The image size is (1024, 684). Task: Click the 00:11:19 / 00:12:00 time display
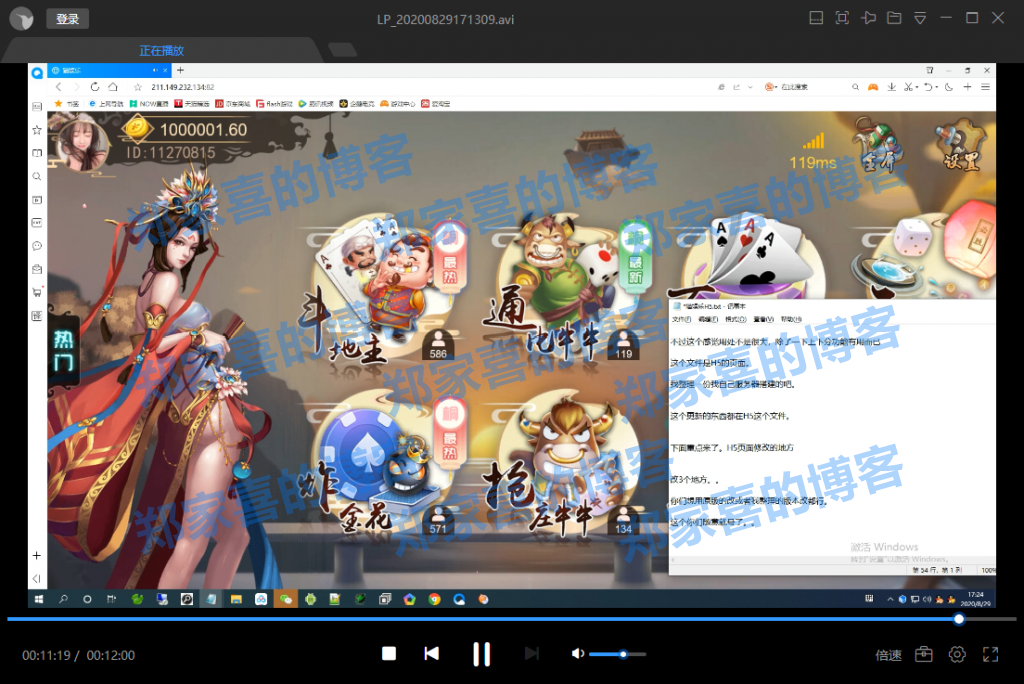[78, 655]
